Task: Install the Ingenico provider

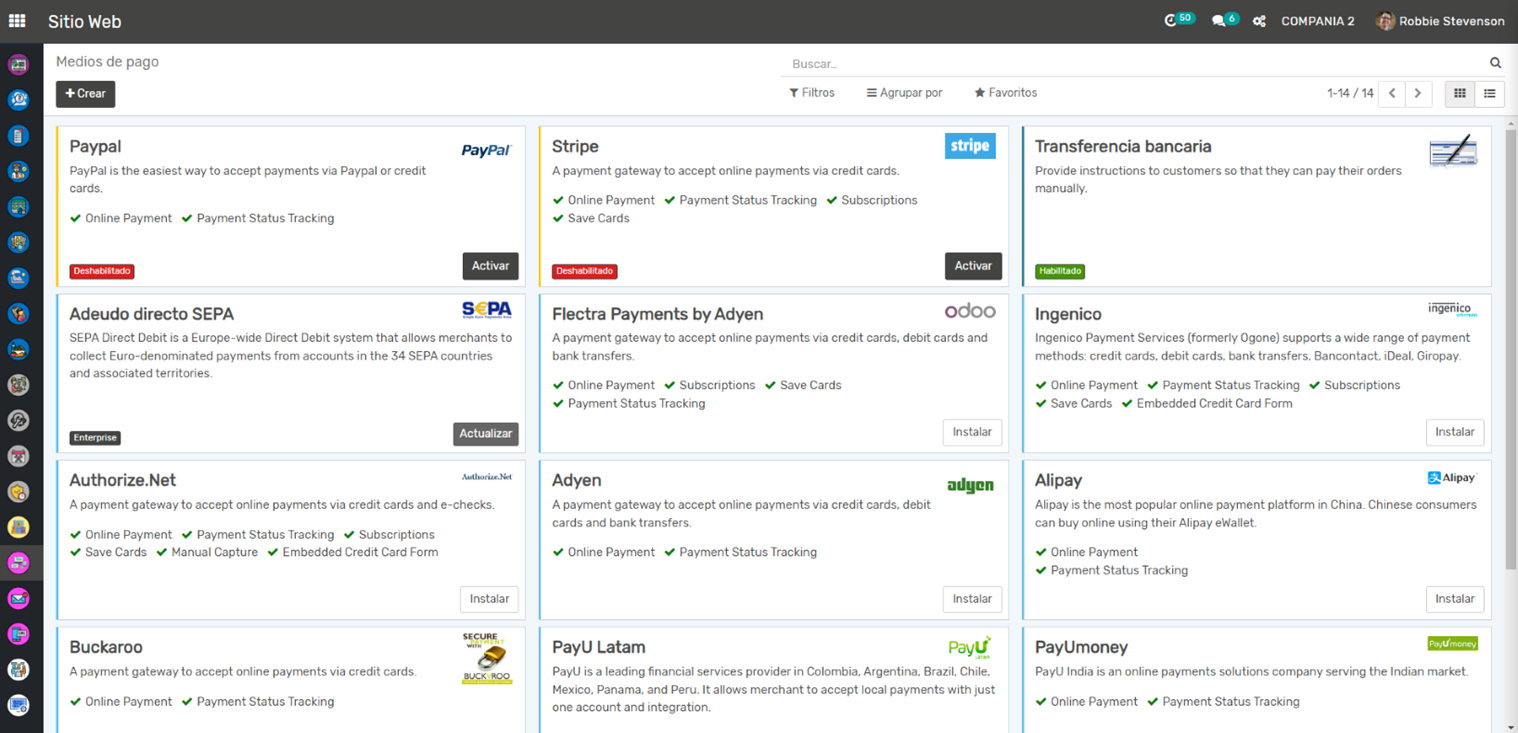Action: click(1455, 432)
